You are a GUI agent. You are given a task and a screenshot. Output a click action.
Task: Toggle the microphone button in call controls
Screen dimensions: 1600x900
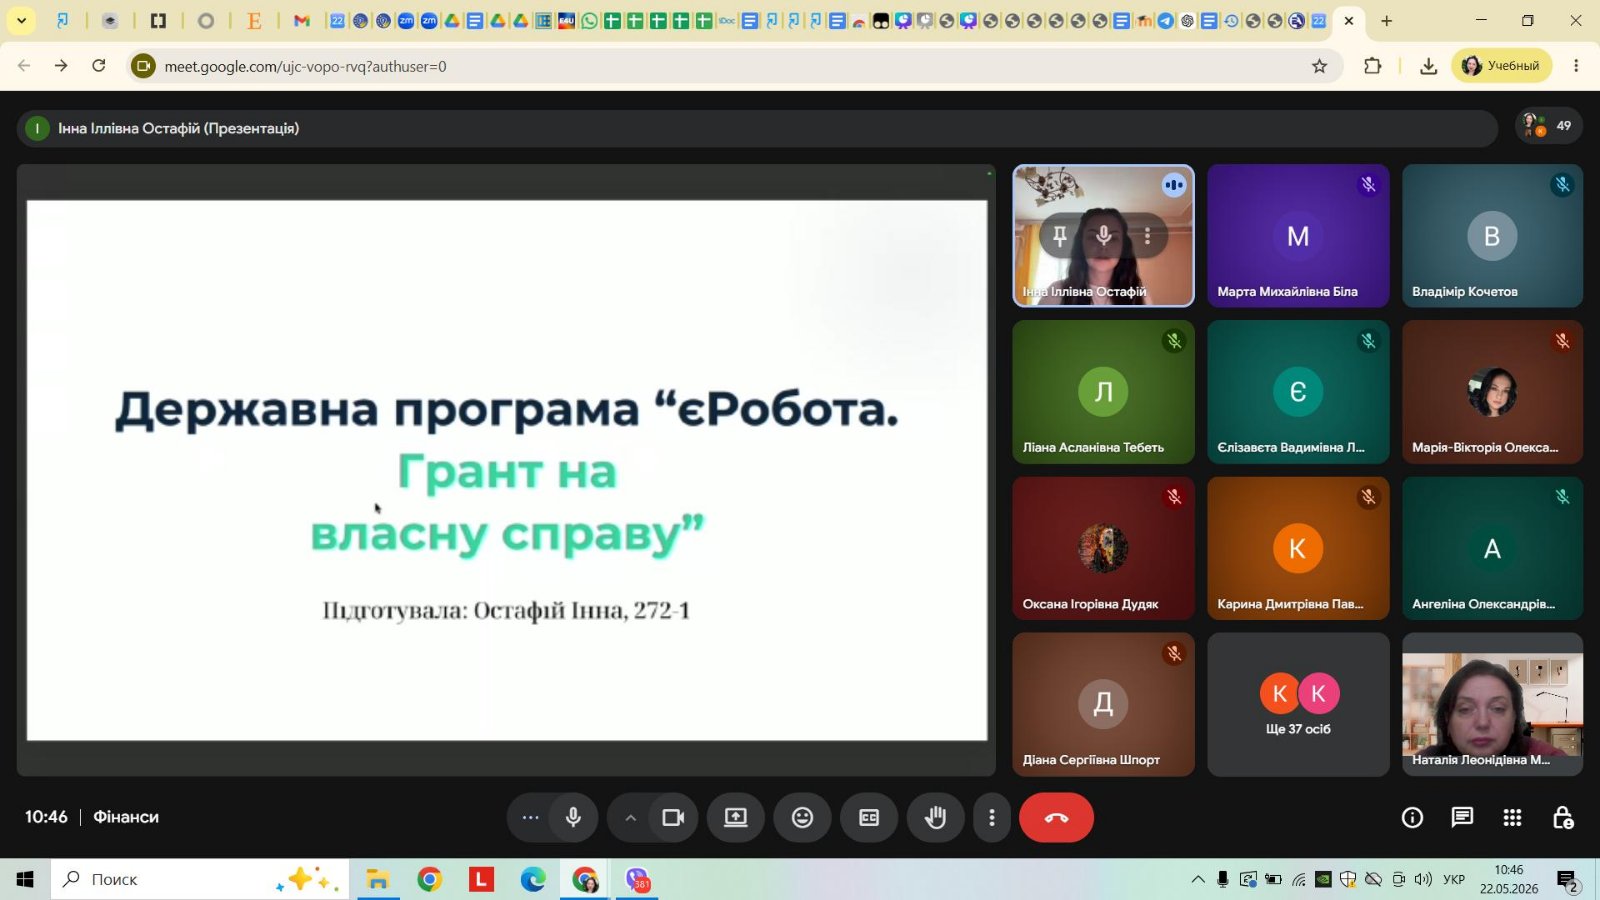tap(573, 817)
